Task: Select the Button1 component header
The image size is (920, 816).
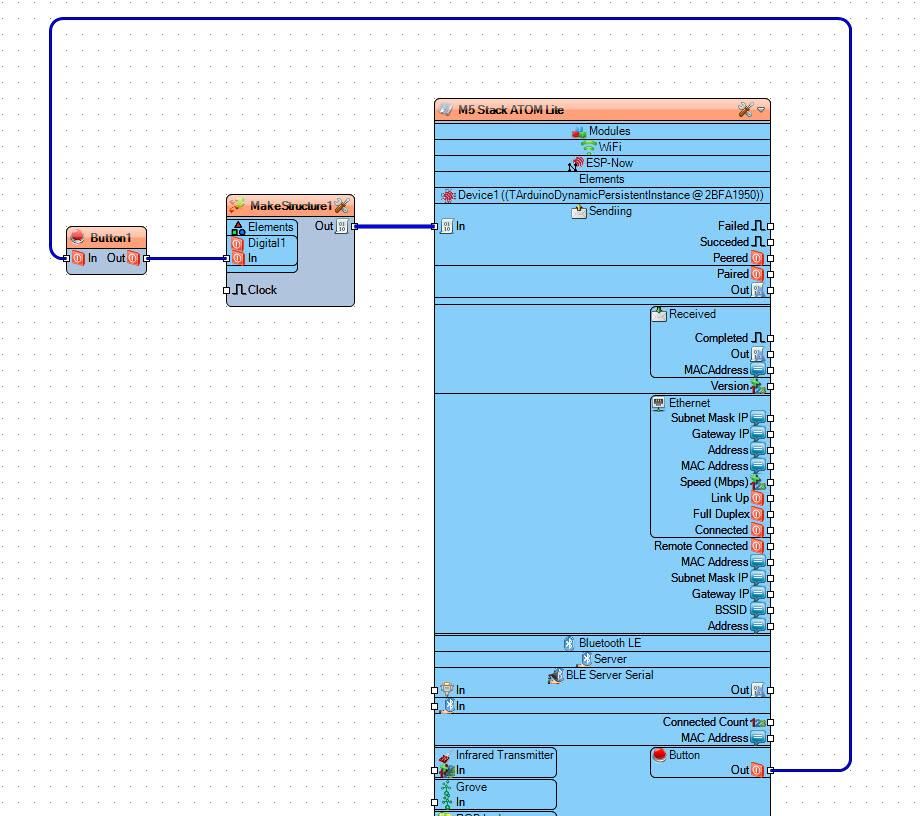Action: (x=106, y=238)
